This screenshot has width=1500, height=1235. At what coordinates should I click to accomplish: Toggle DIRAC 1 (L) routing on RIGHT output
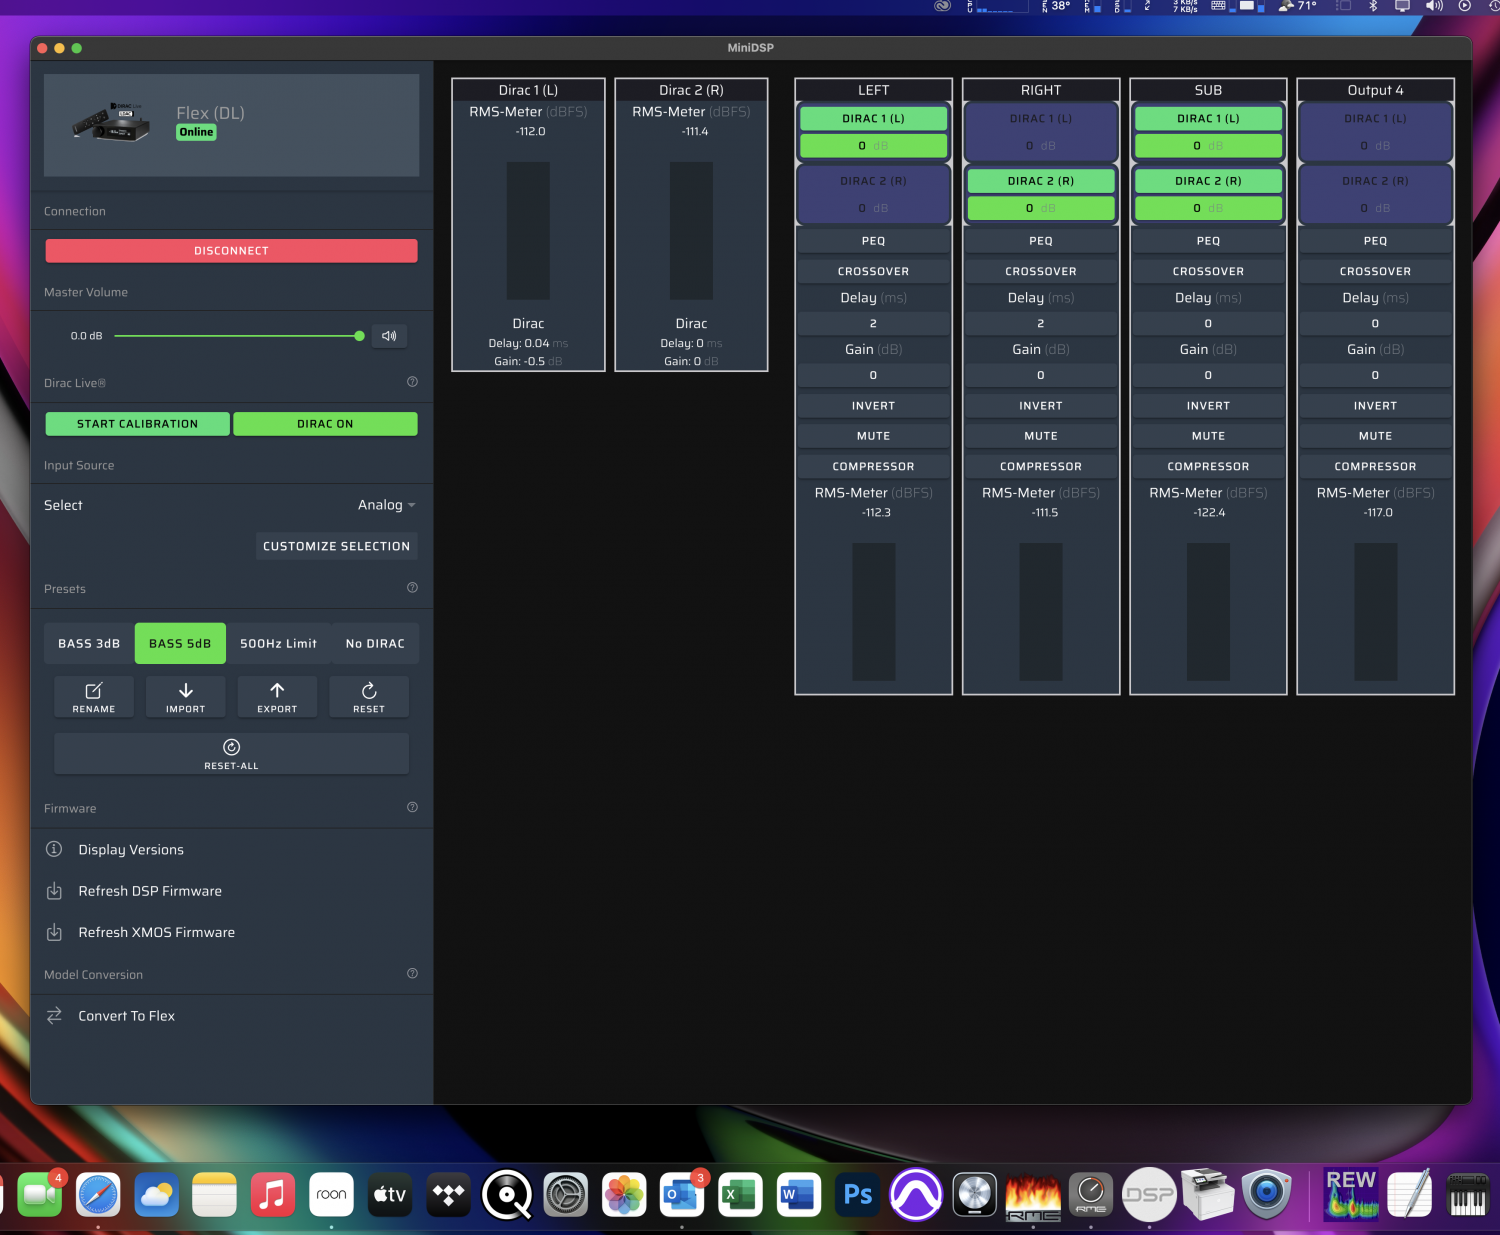(x=1041, y=119)
